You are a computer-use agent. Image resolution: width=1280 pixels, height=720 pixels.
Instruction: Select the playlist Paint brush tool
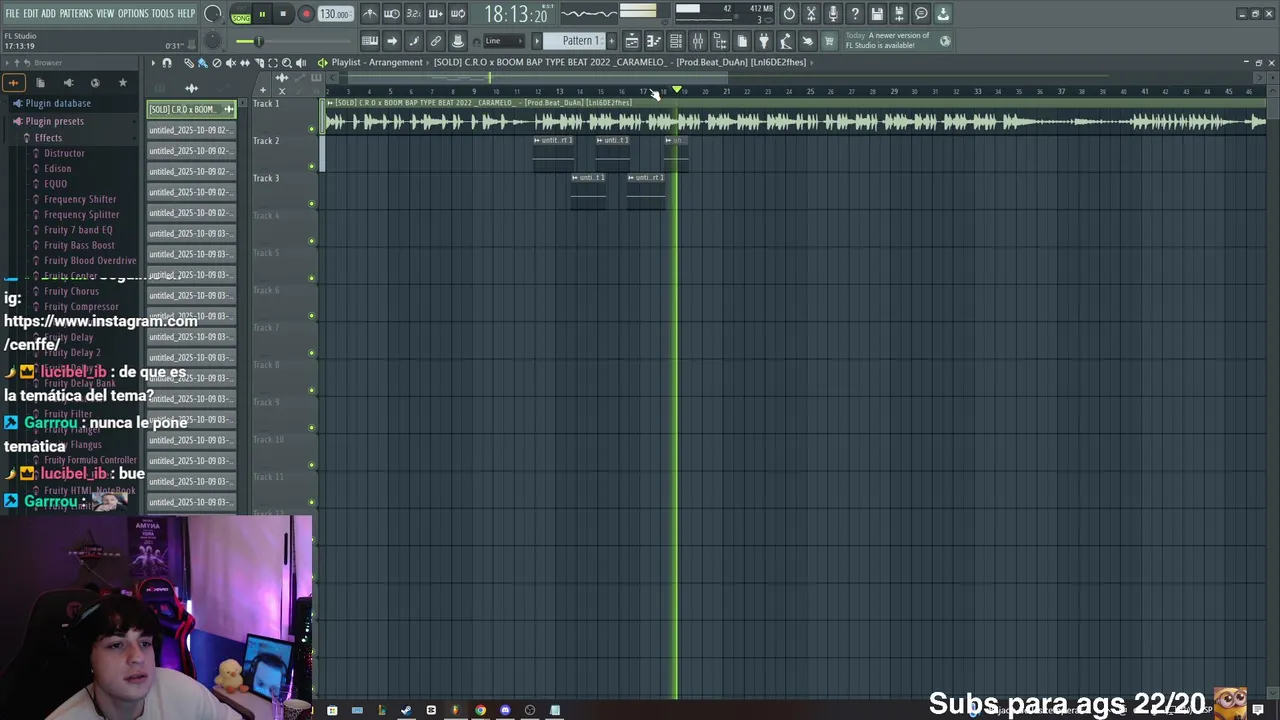(x=203, y=63)
